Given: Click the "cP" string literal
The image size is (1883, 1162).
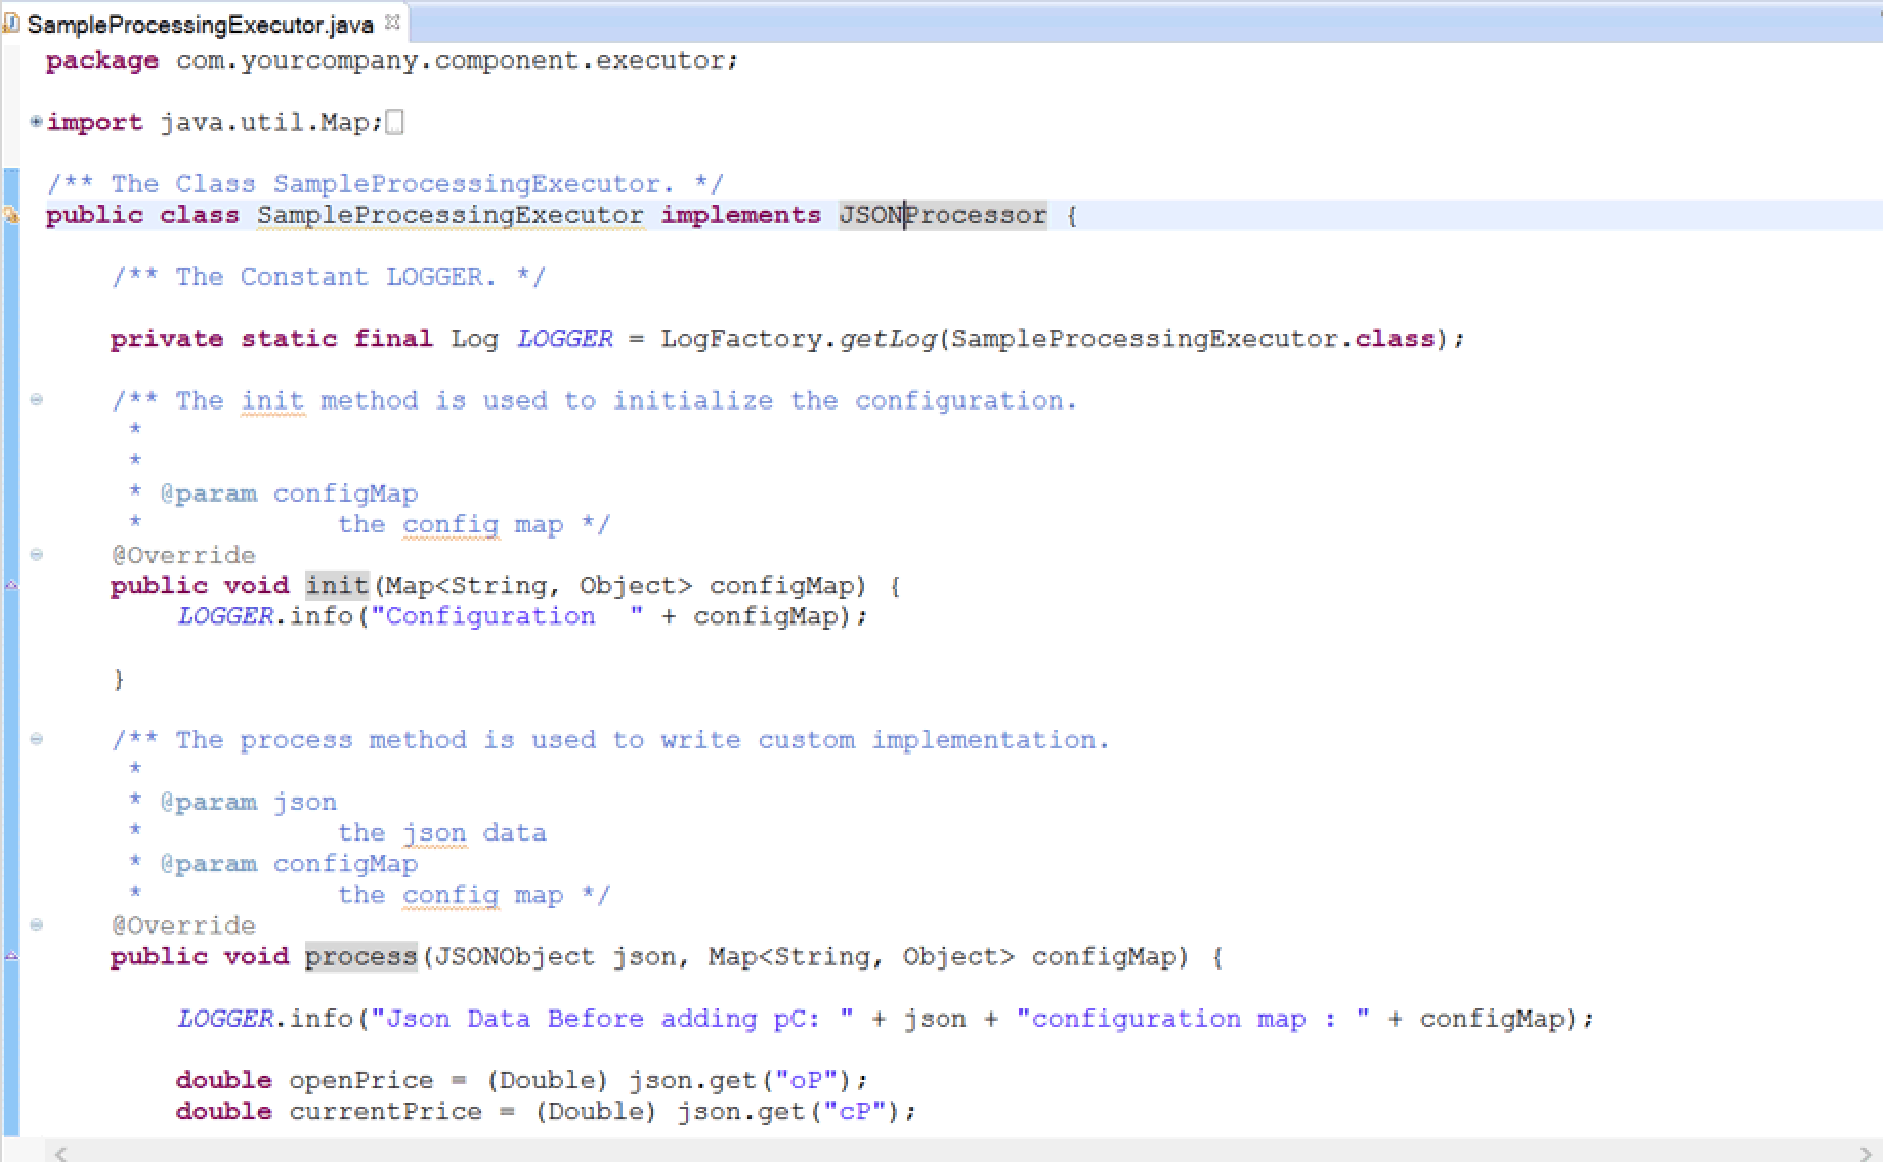Looking at the screenshot, I should (x=855, y=1111).
